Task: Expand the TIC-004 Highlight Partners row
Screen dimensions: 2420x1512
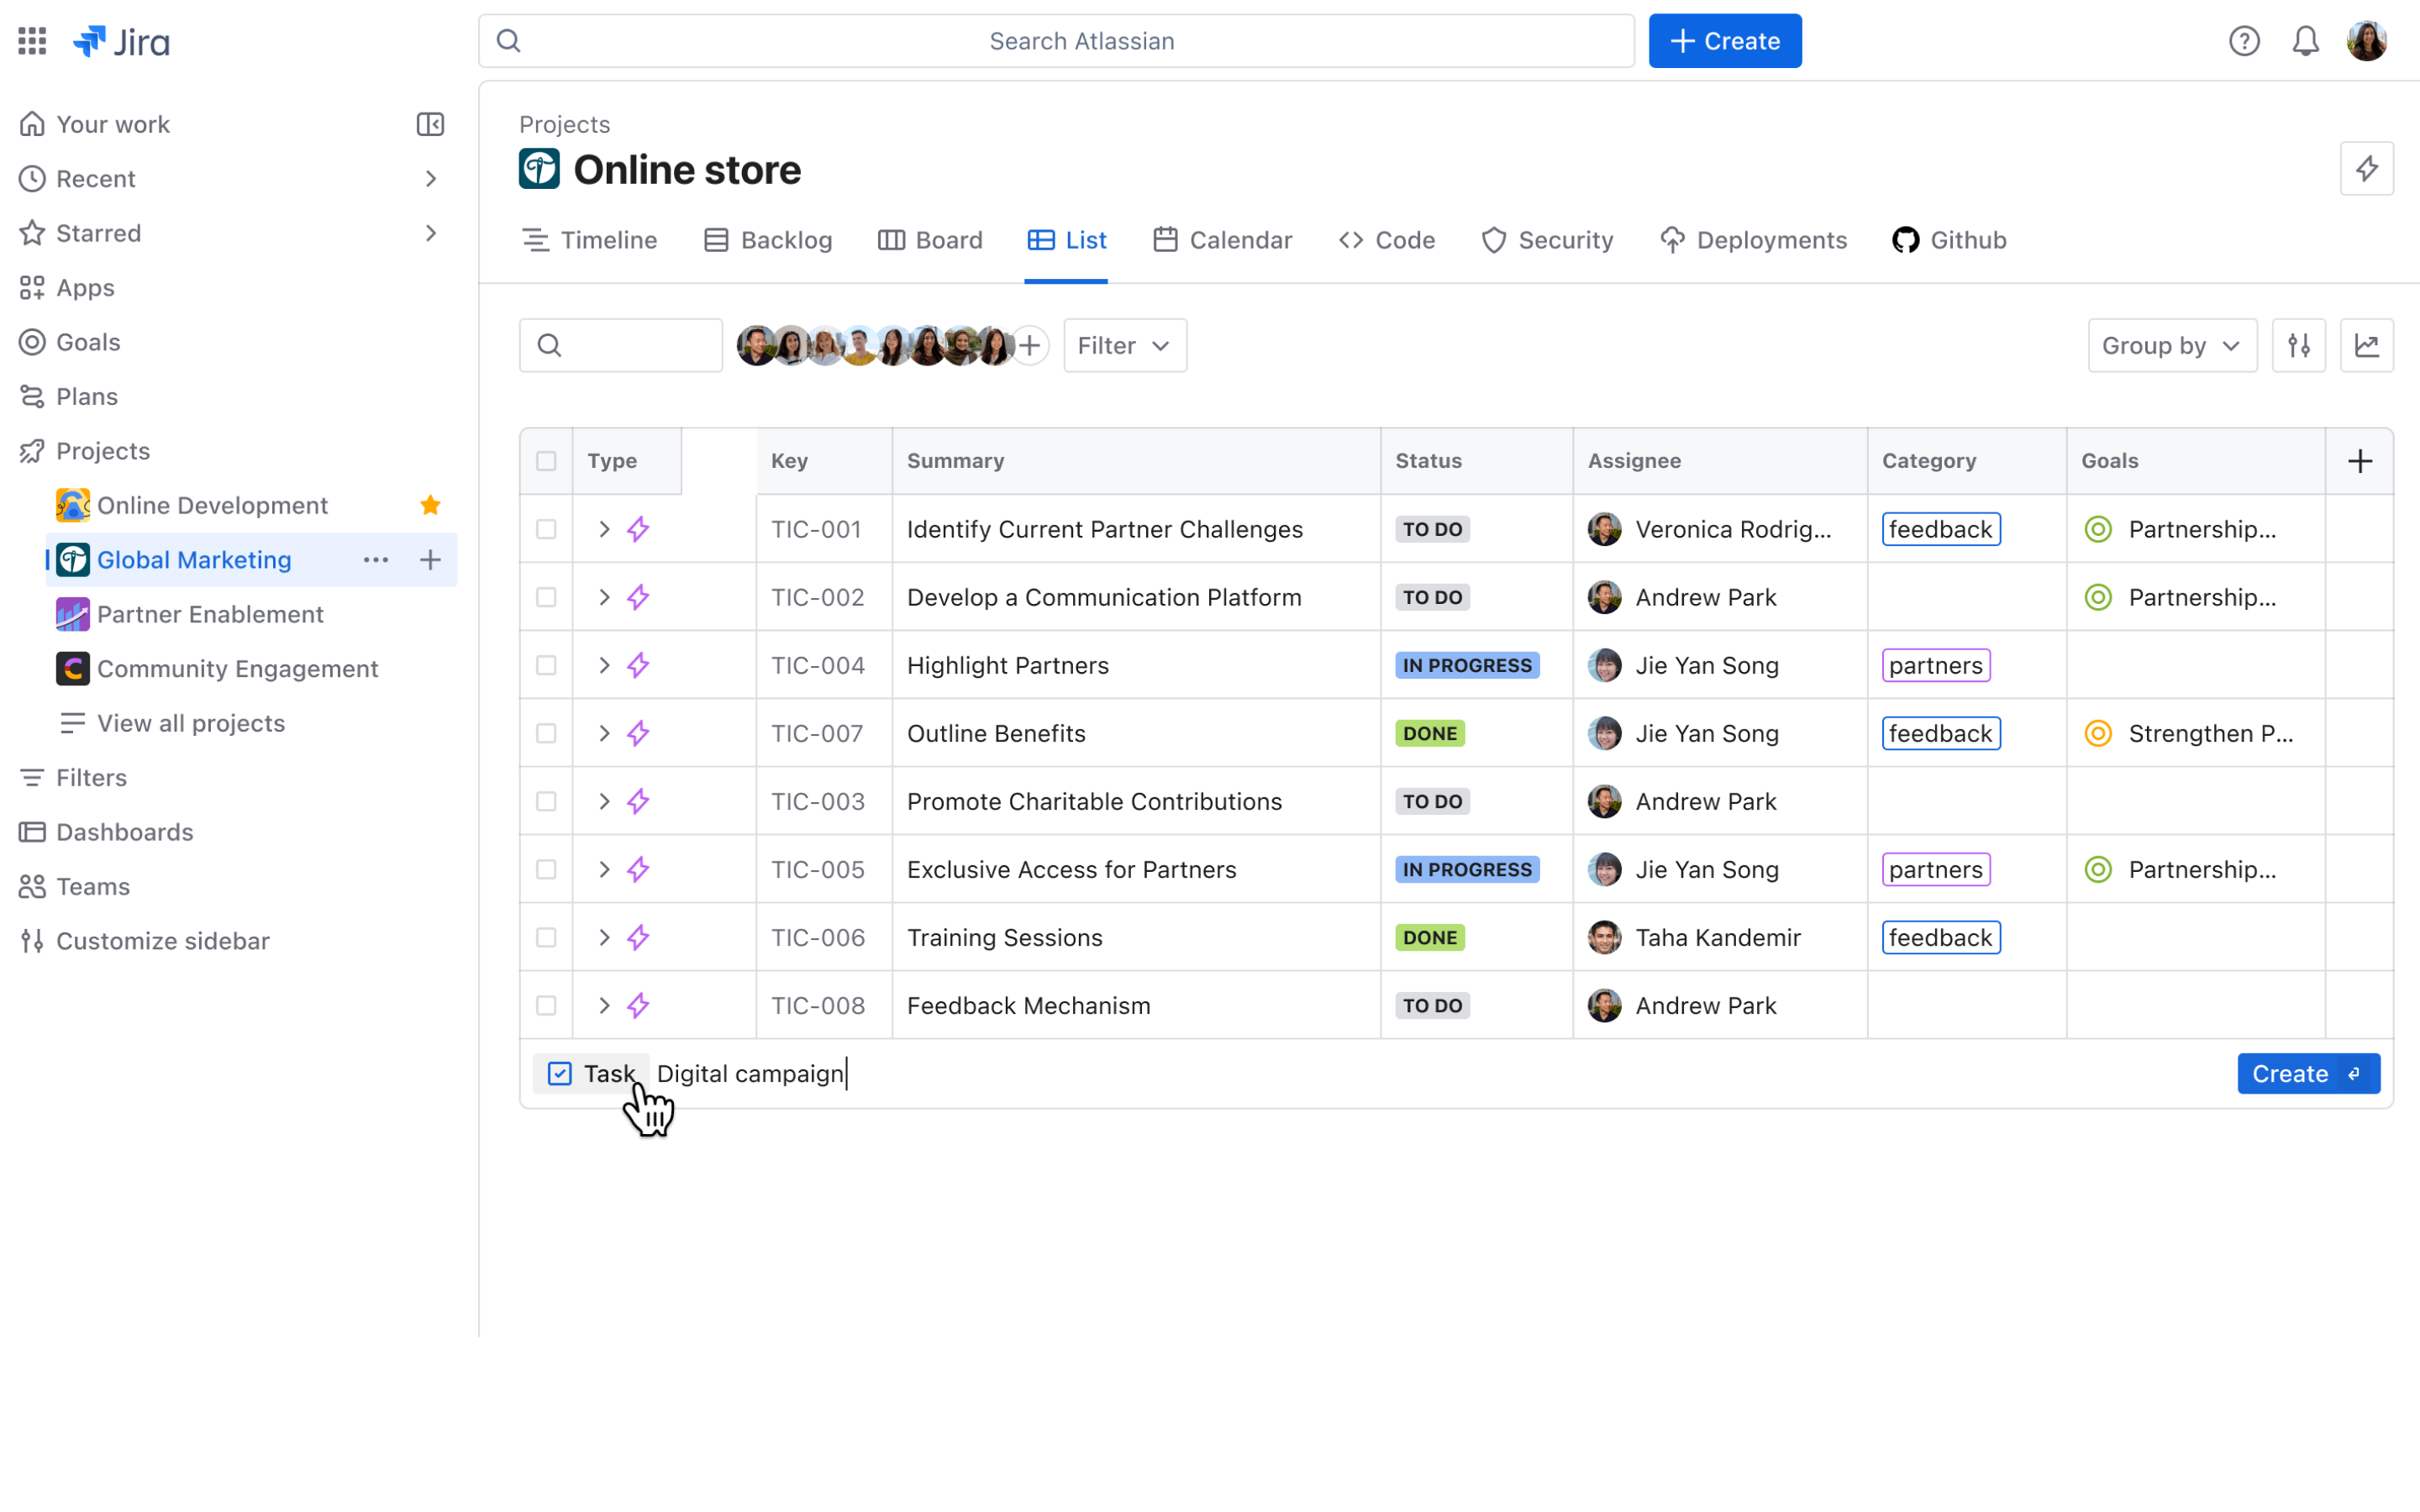Action: coord(604,665)
